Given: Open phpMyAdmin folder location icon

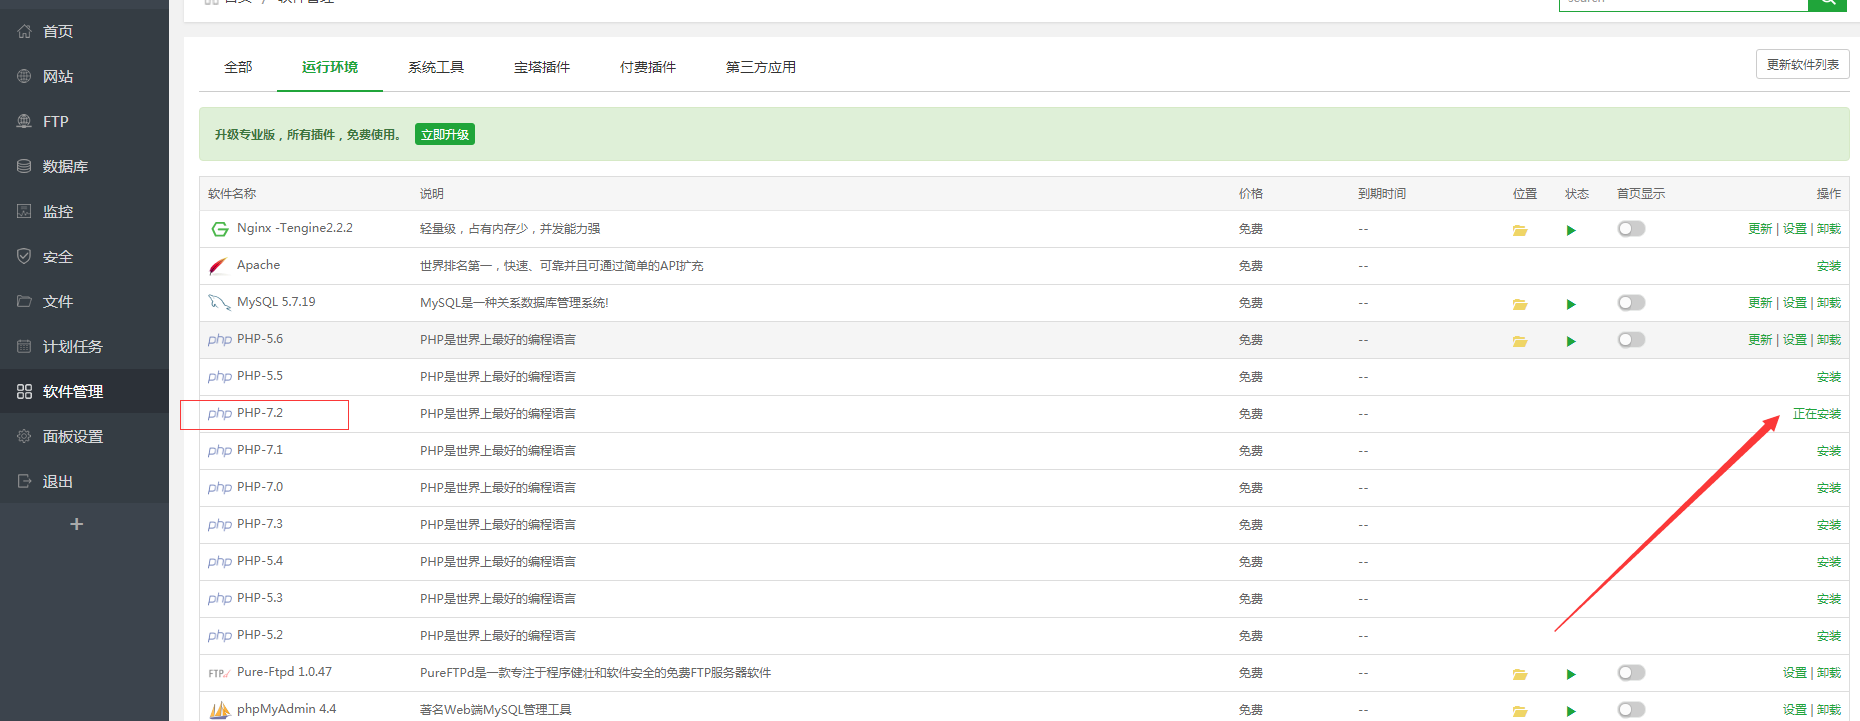Looking at the screenshot, I should [x=1520, y=711].
